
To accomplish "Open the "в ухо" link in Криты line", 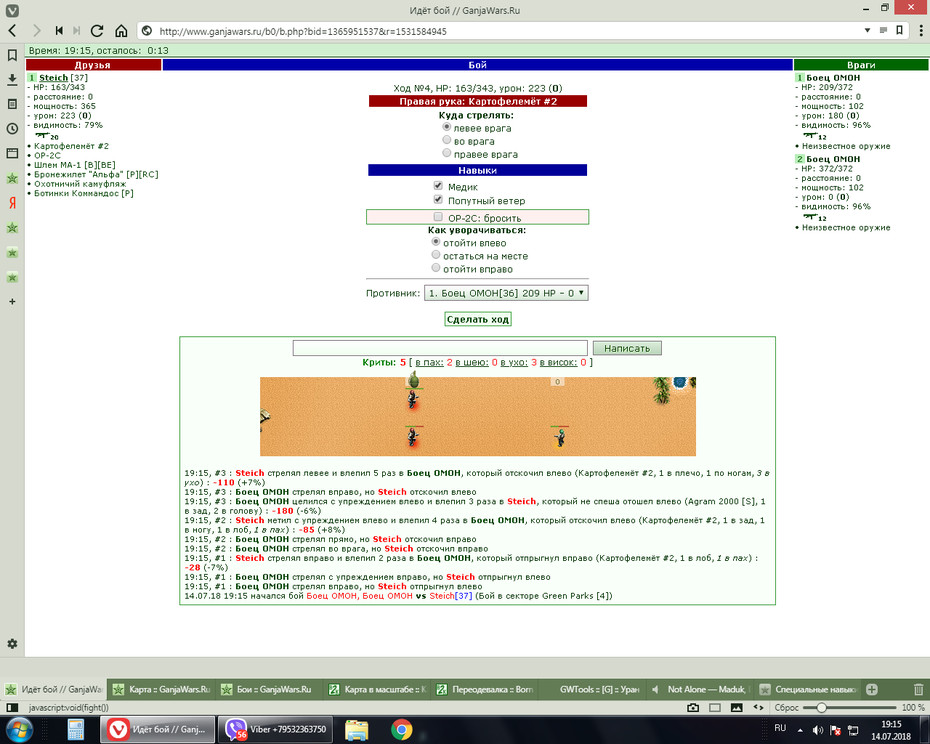I will (x=515, y=363).
